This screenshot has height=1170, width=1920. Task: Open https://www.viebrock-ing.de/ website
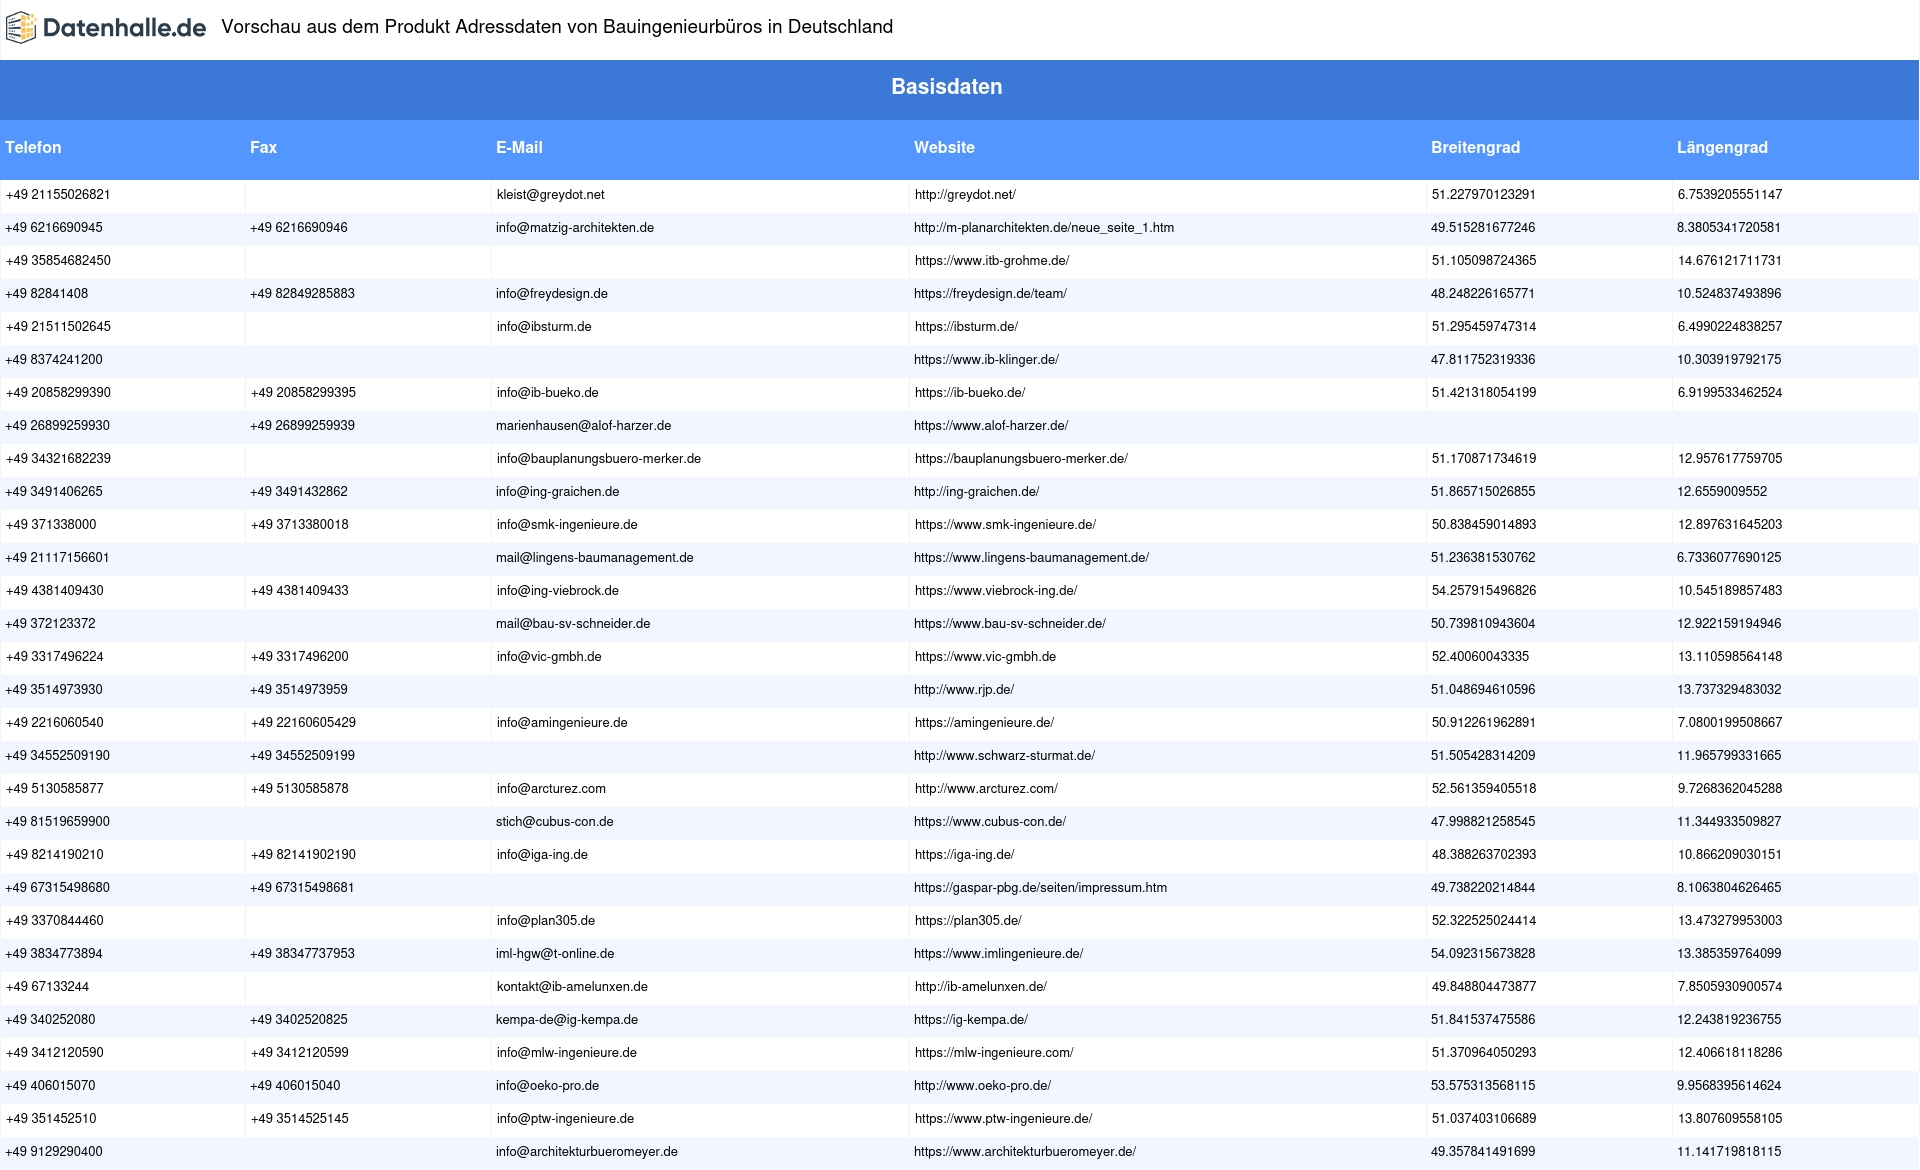click(996, 591)
